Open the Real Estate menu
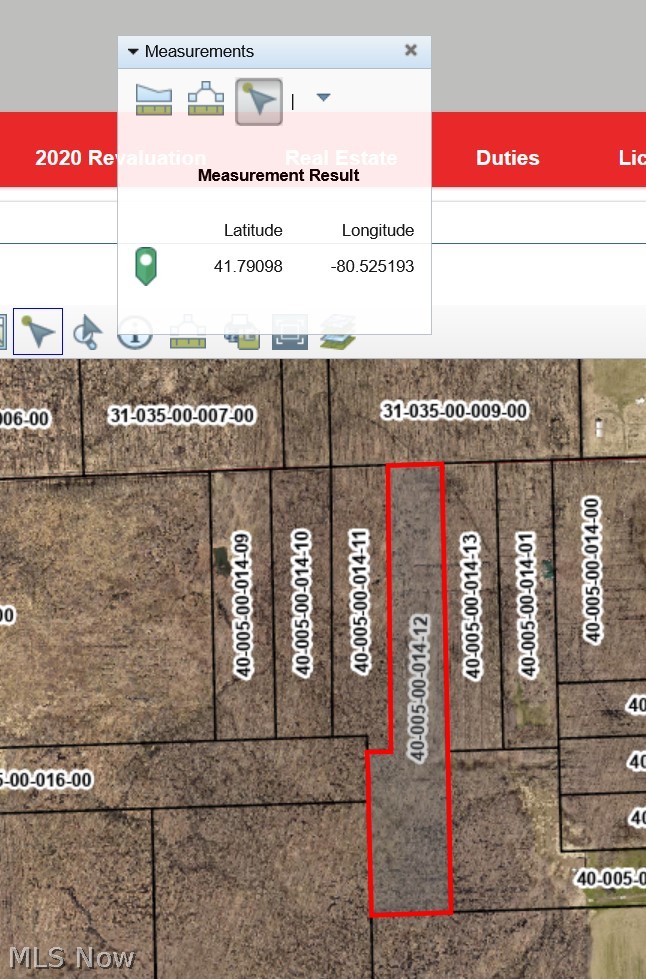The width and height of the screenshot is (646, 979). pyautogui.click(x=341, y=157)
